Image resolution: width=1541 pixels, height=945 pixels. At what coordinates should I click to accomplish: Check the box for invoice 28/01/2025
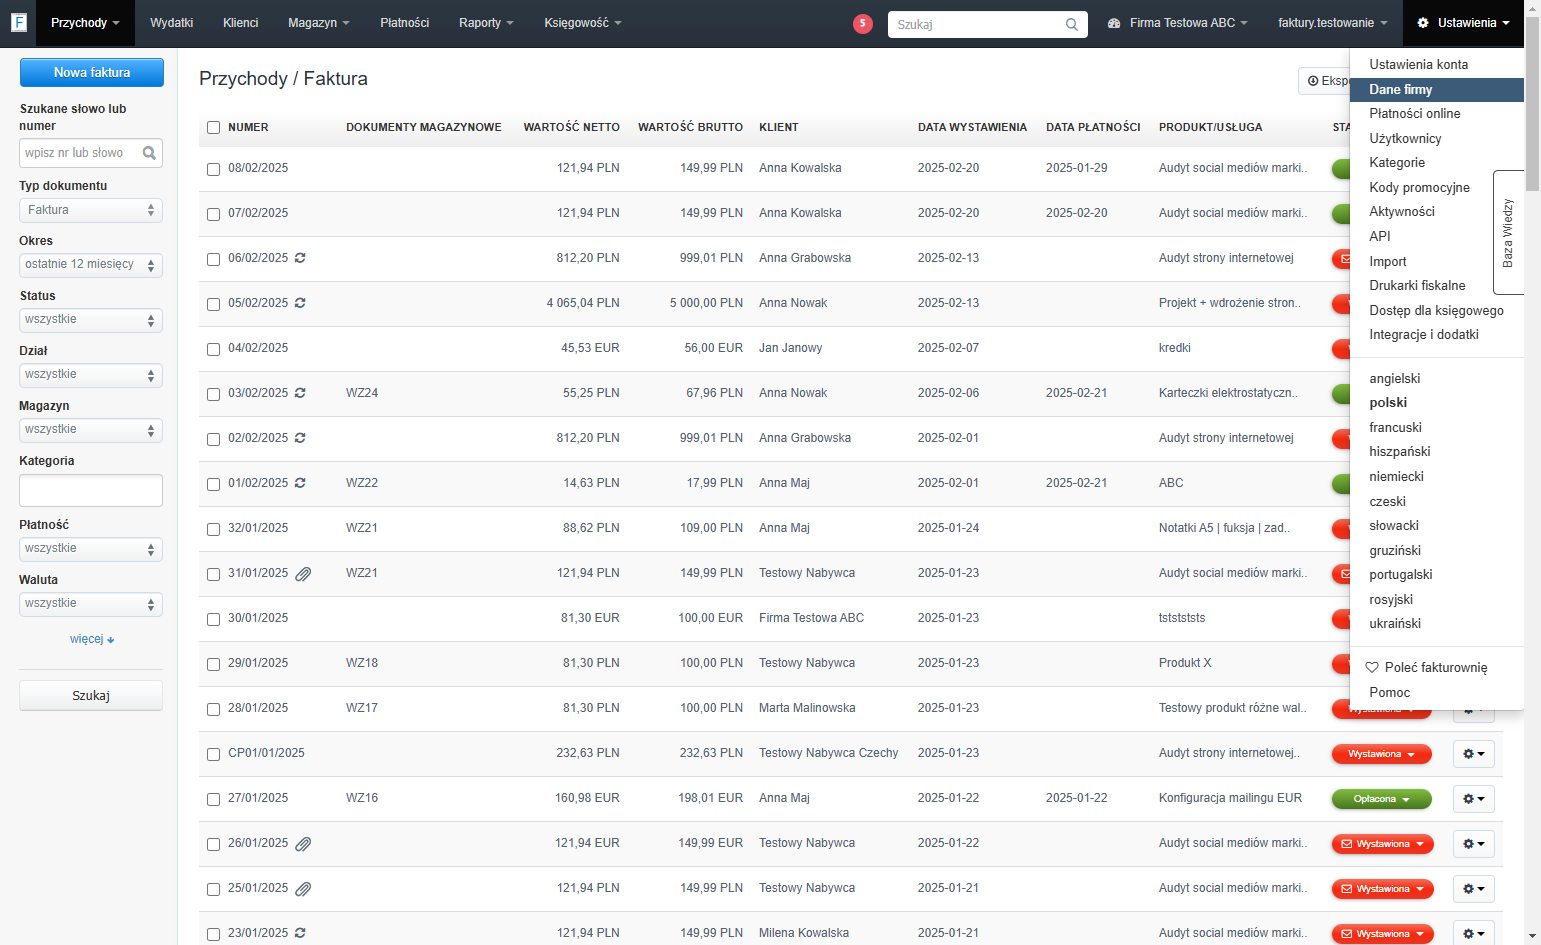pos(213,709)
